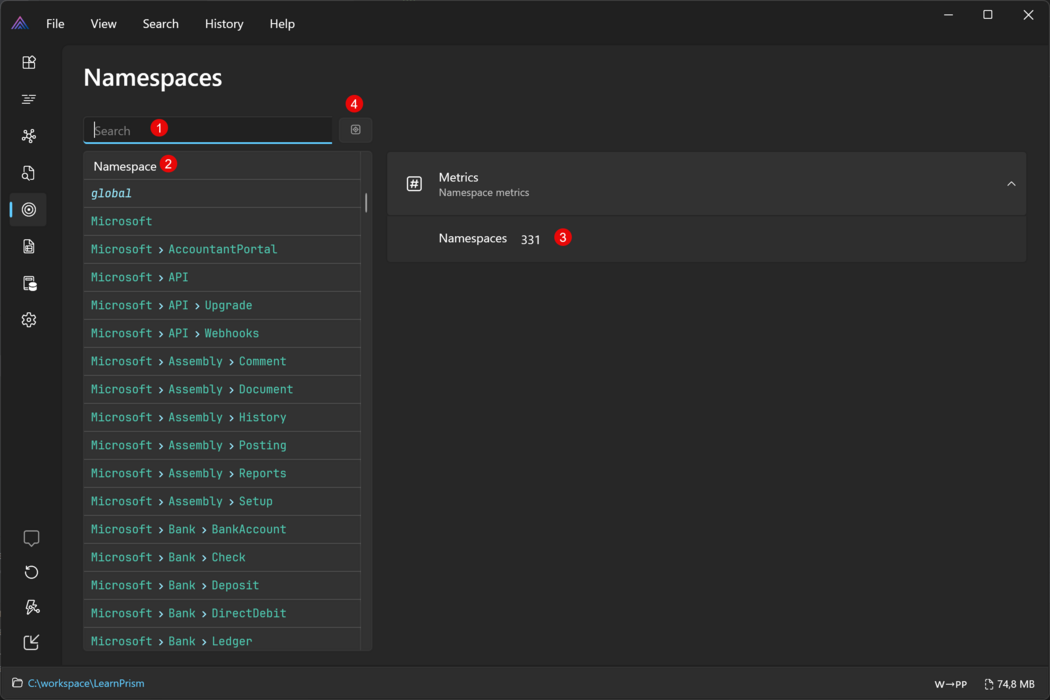The image size is (1050, 700).
Task: Open the History menu
Action: click(224, 24)
